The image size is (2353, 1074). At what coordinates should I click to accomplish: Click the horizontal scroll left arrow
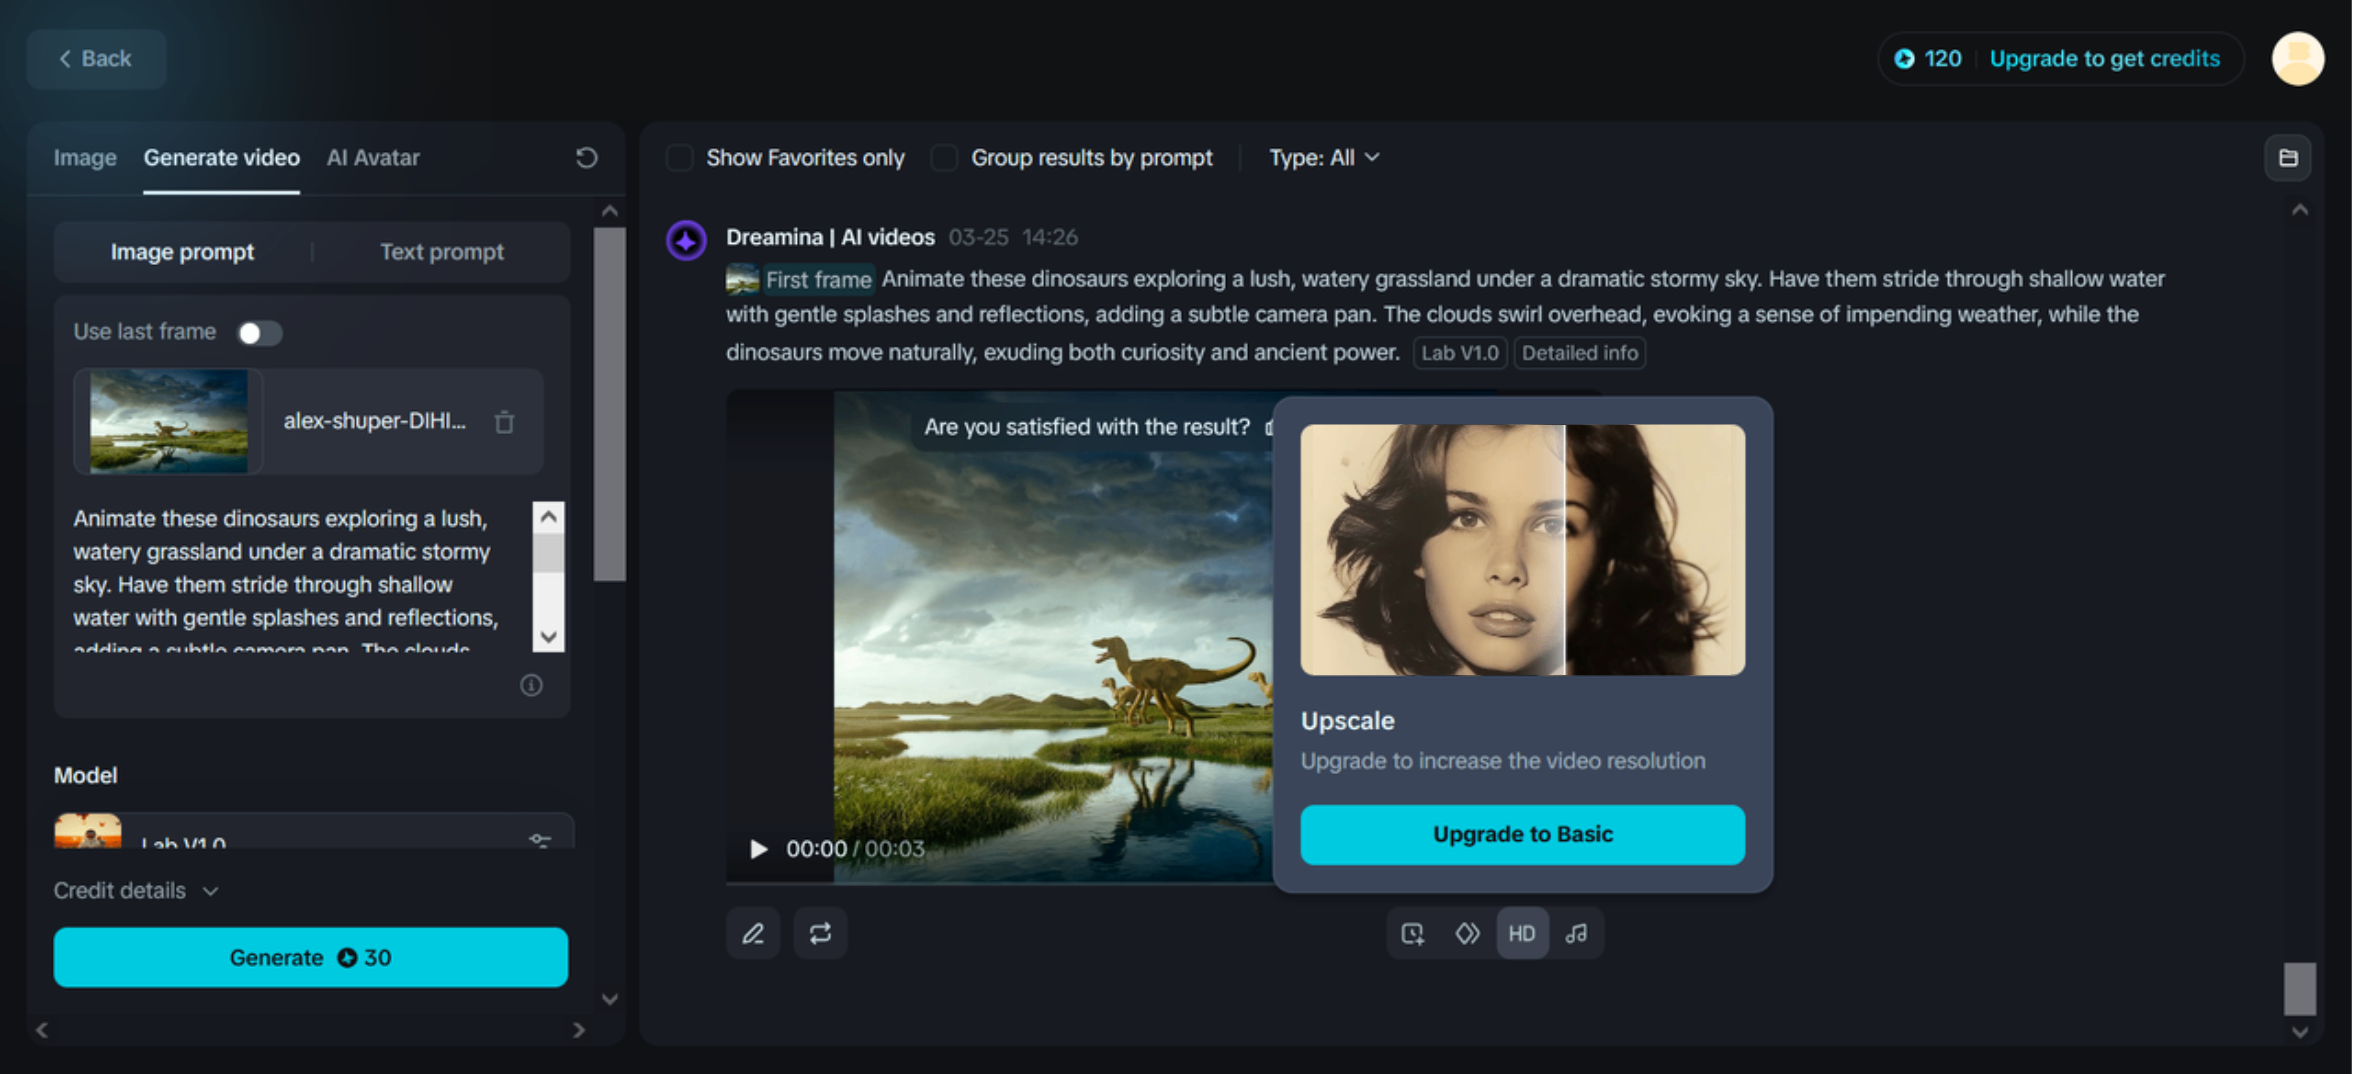tap(42, 1029)
